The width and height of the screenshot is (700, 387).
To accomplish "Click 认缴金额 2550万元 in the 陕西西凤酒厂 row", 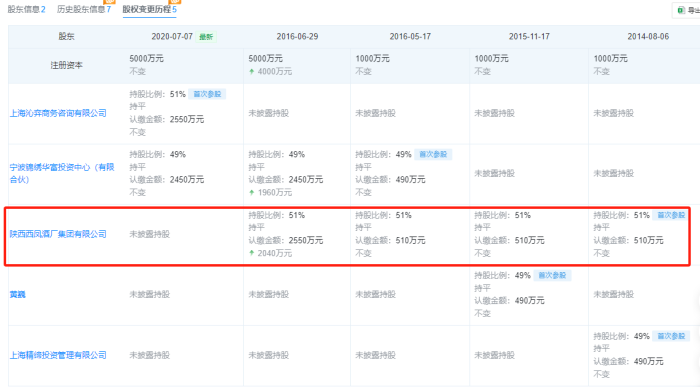I will tap(286, 240).
